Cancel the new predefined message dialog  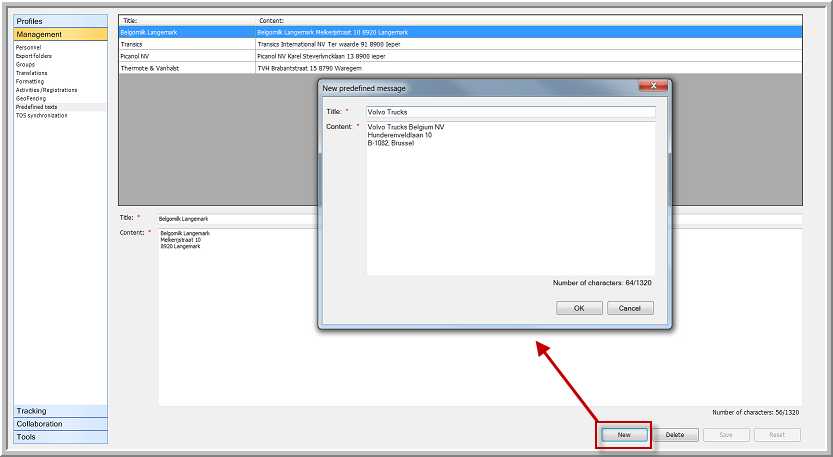click(x=630, y=308)
